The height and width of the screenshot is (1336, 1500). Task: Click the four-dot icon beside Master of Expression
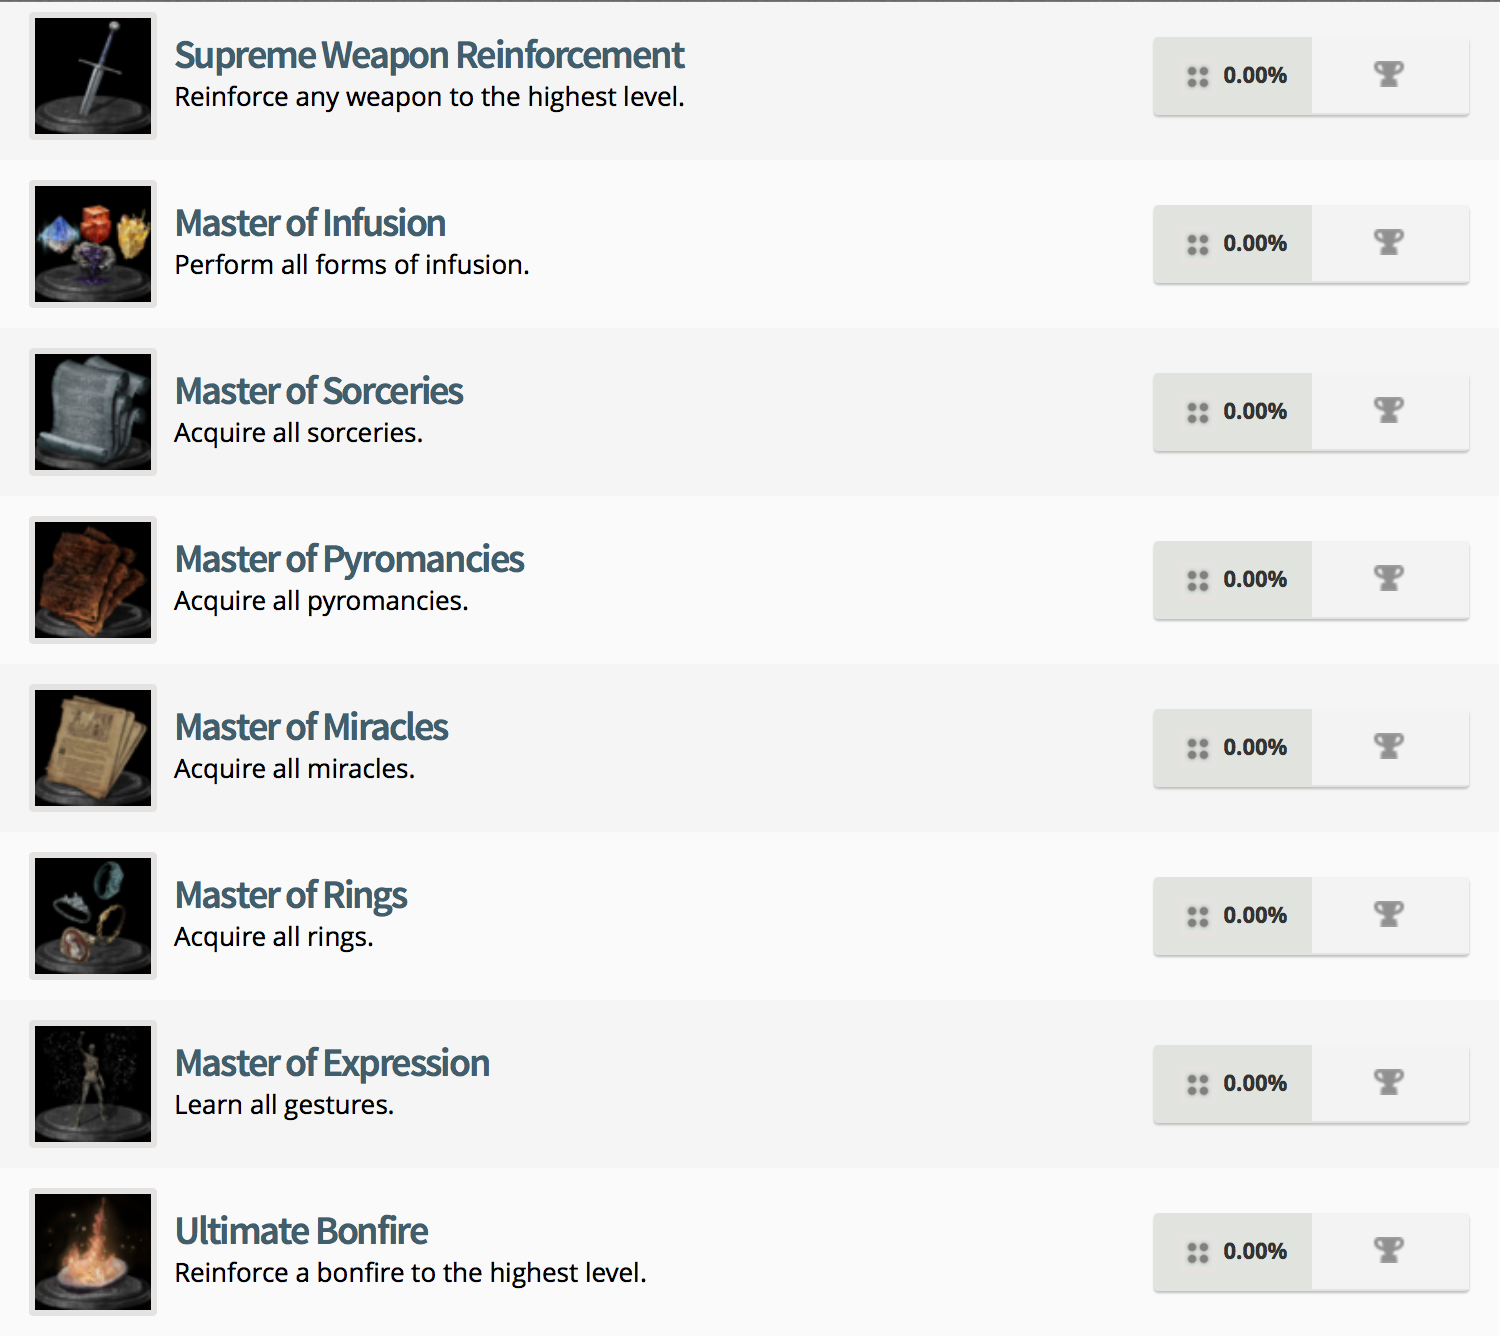pos(1198,1082)
